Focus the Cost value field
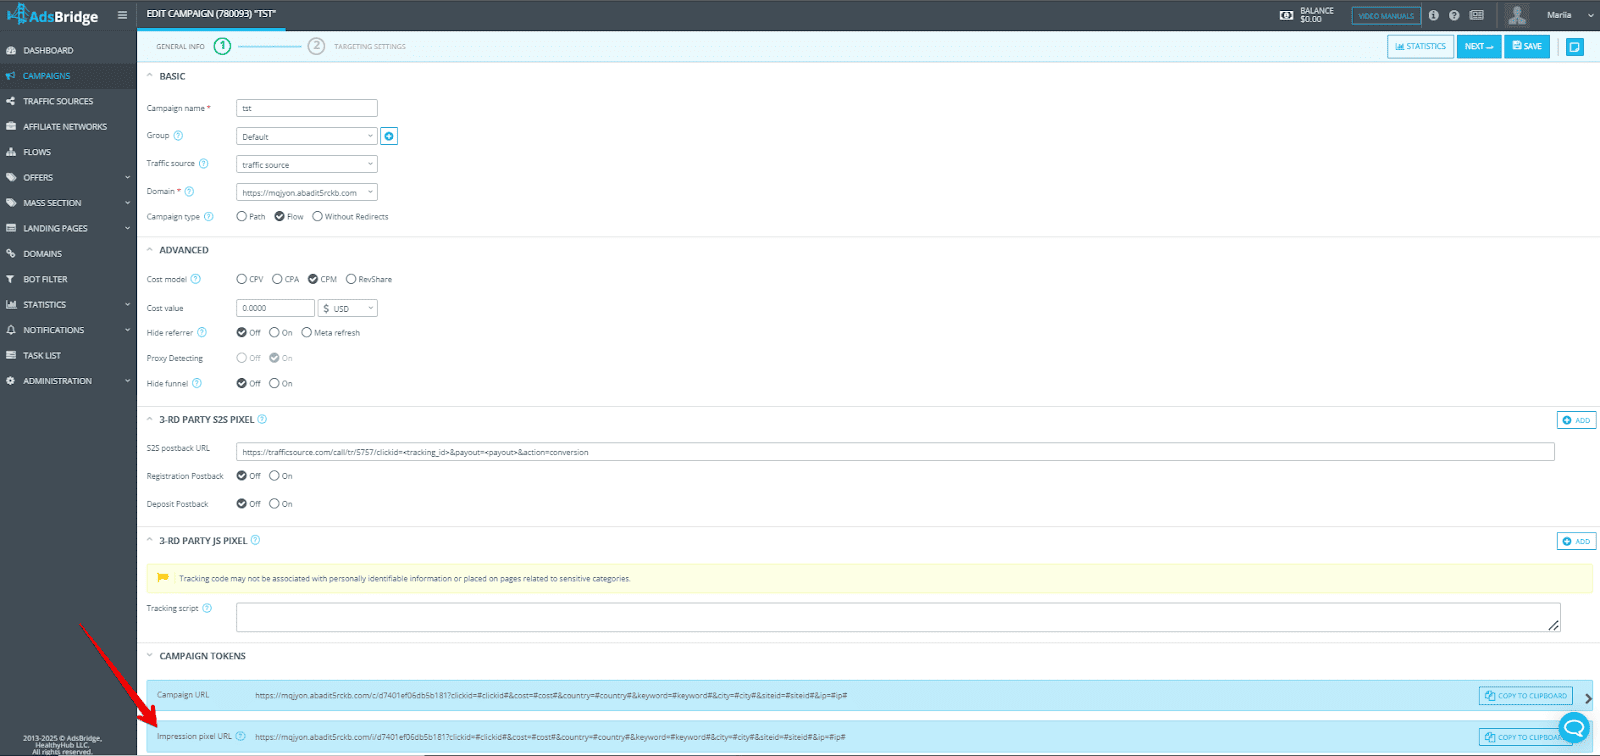The width and height of the screenshot is (1600, 756). (275, 308)
